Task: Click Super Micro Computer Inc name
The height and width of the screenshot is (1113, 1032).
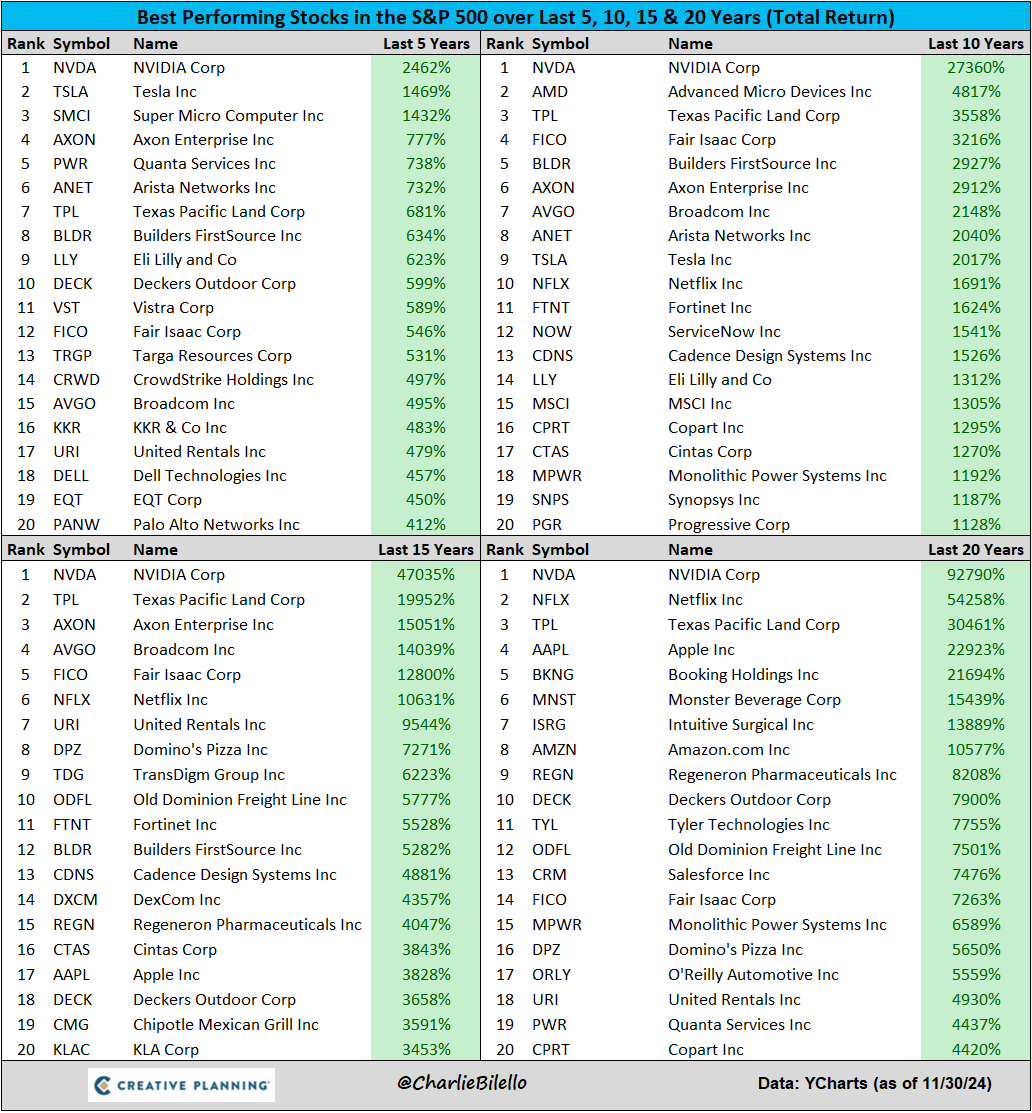Action: pos(228,116)
